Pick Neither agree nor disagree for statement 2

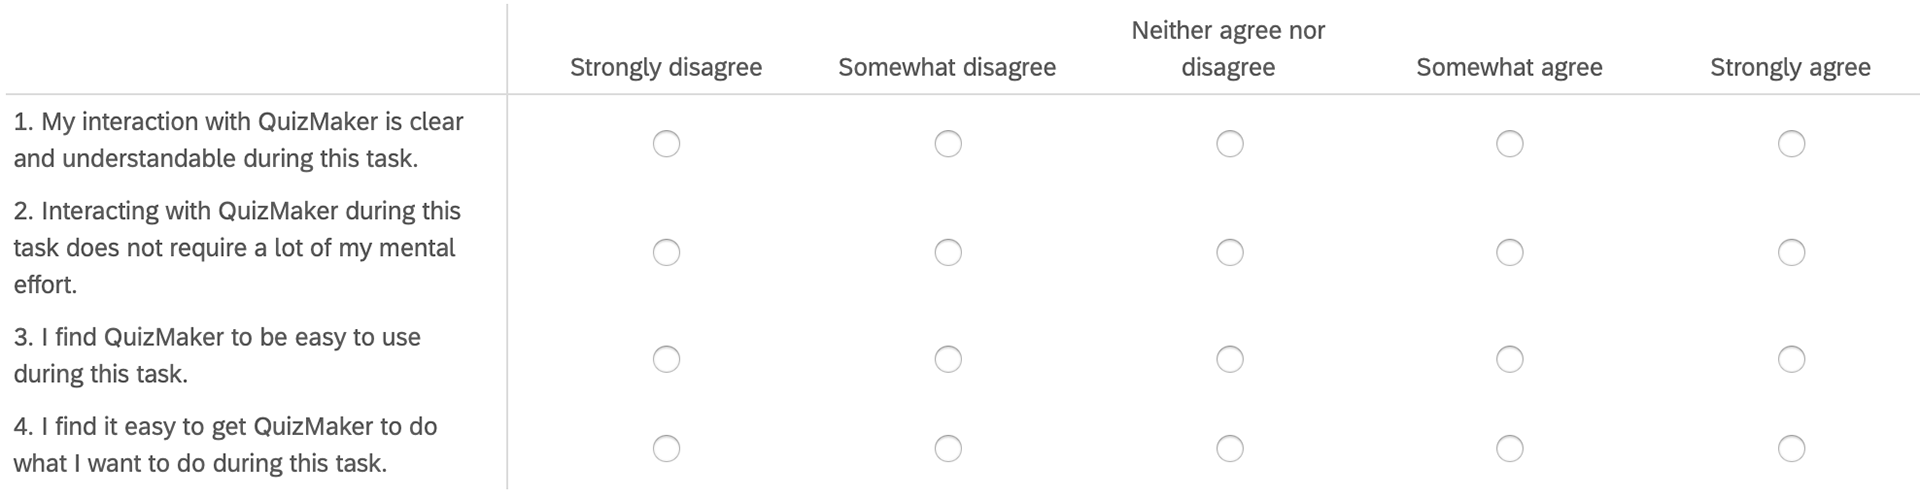(x=1229, y=252)
